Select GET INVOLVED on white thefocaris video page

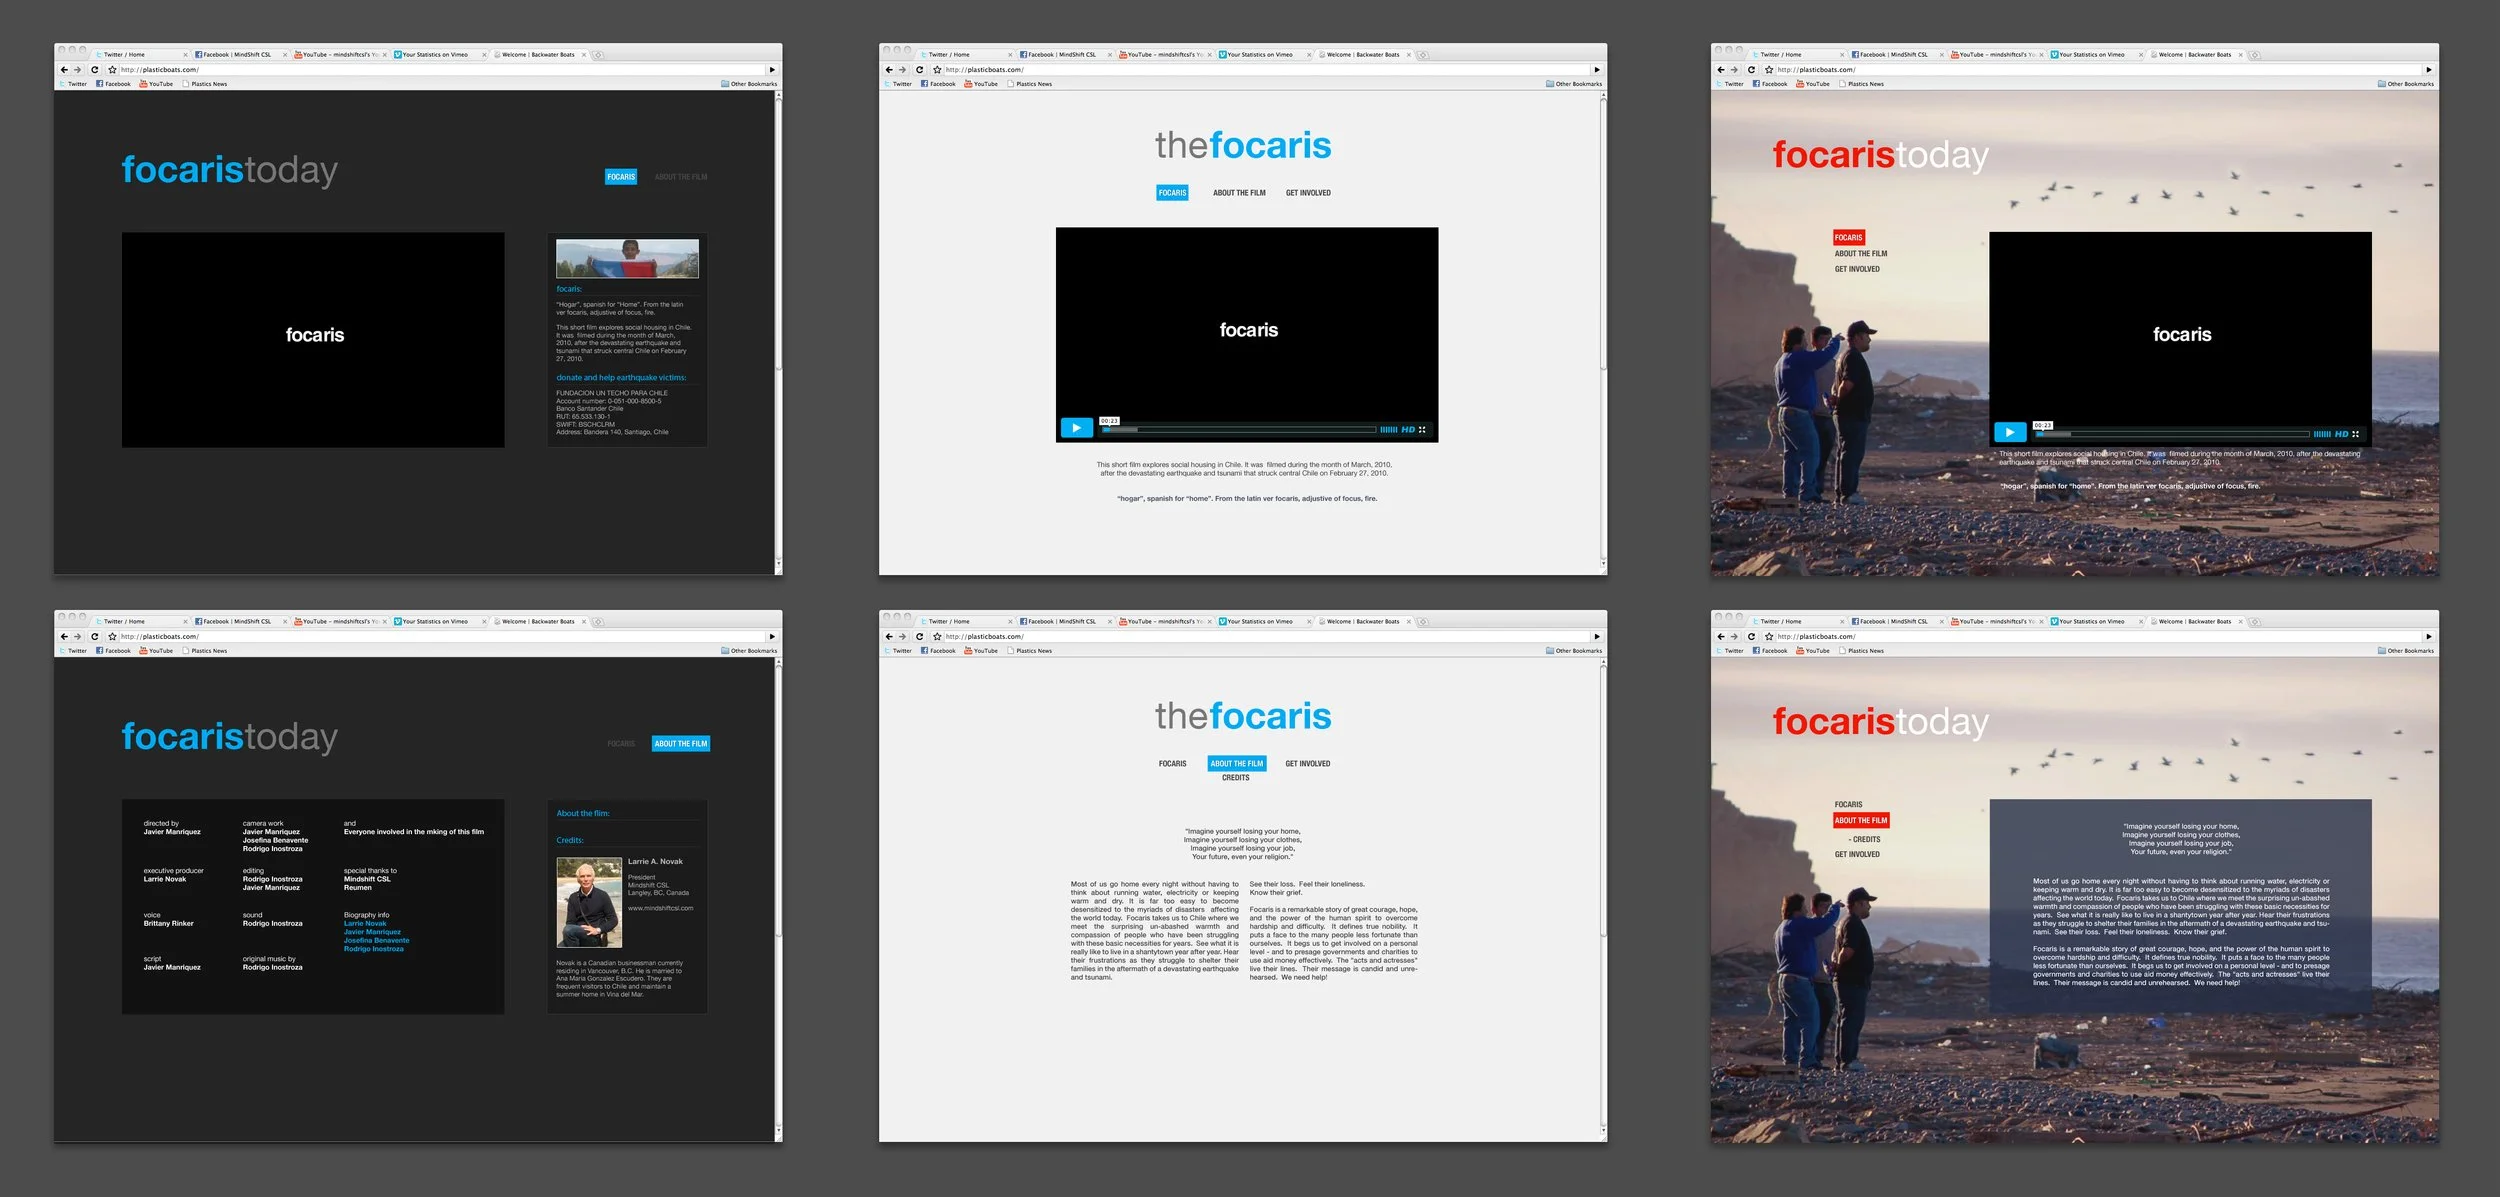tap(1308, 193)
